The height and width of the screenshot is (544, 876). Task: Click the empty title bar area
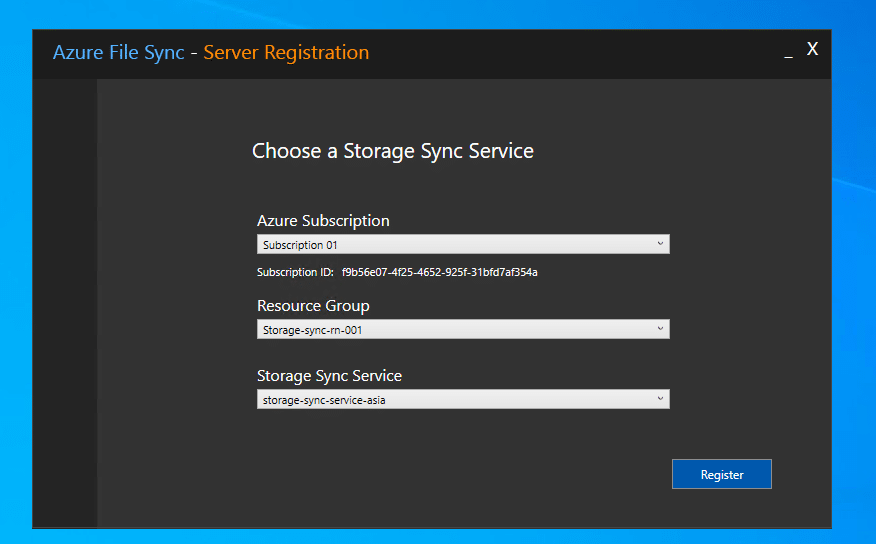click(x=570, y=53)
